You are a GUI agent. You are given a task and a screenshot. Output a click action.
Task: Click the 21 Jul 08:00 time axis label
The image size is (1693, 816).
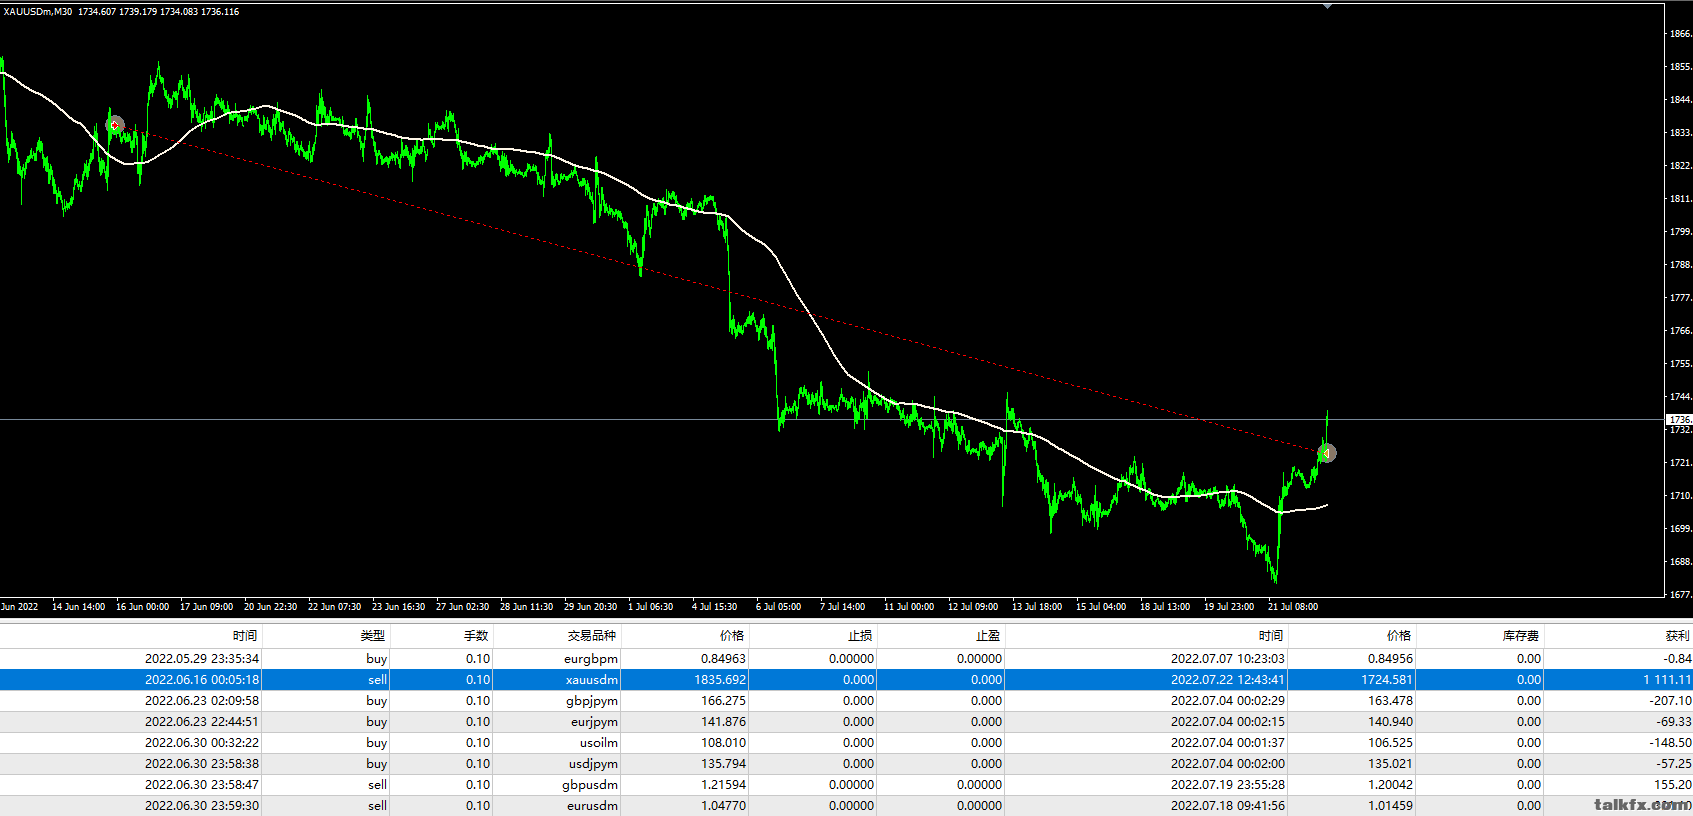pyautogui.click(x=1293, y=607)
